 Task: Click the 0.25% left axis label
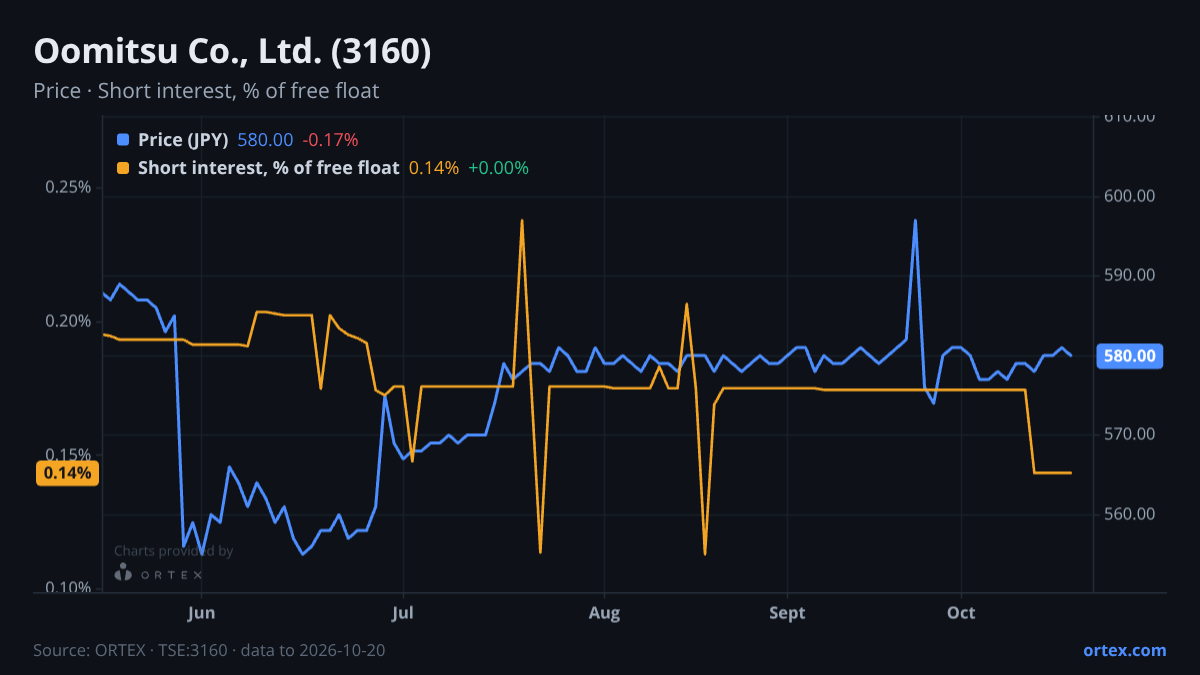click(68, 187)
